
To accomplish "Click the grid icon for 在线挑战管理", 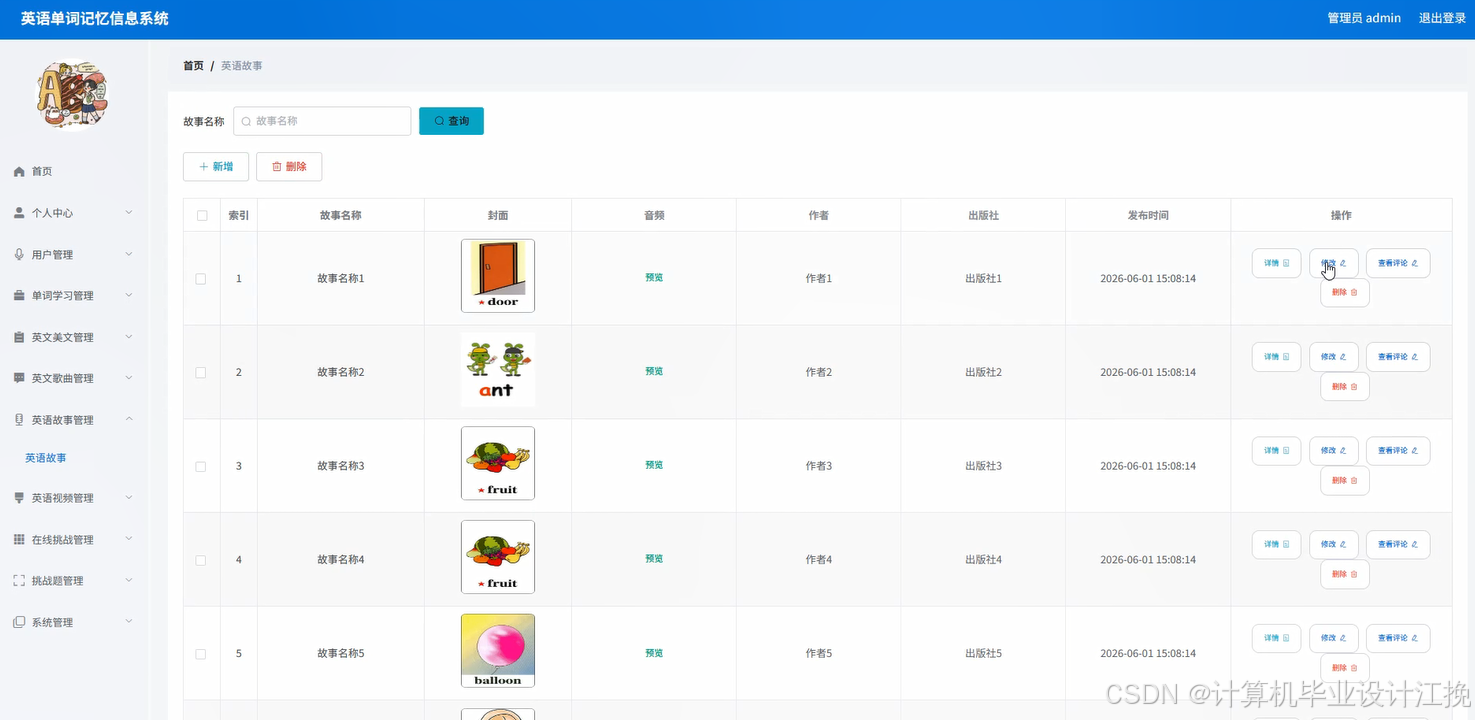I will (19, 539).
